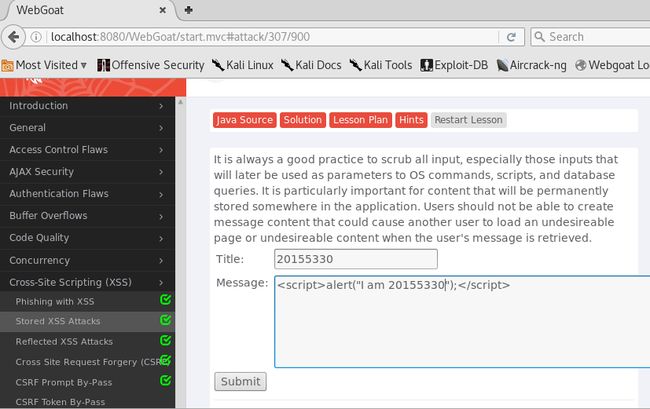The height and width of the screenshot is (409, 650).
Task: Select Stored XSS Attacks lesson
Action: (x=58, y=321)
